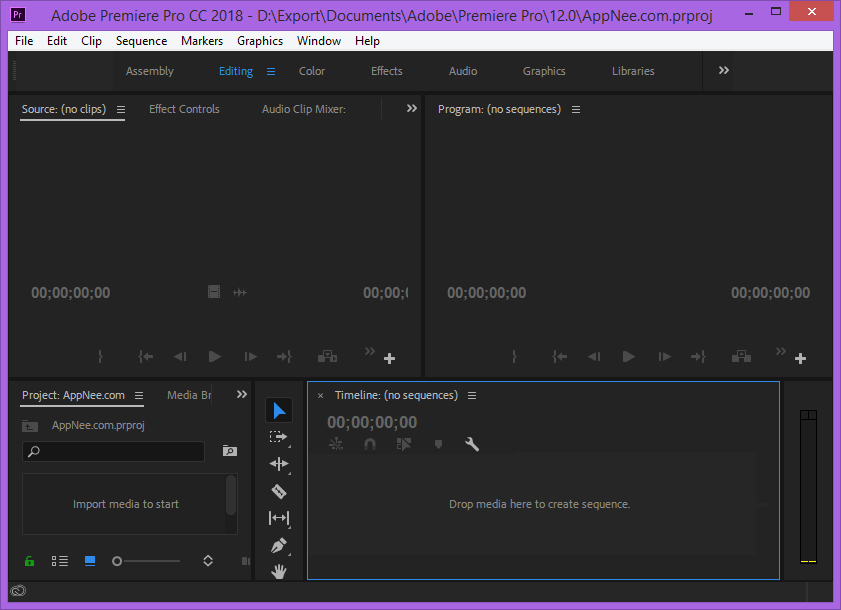The width and height of the screenshot is (841, 610).
Task: Switch Project panel to list view
Action: click(60, 561)
